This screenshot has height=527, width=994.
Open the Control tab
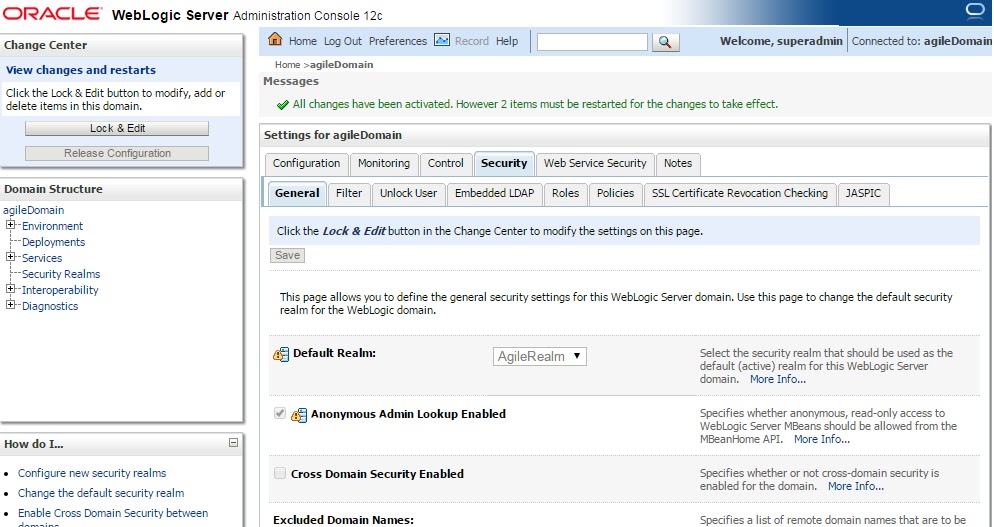(446, 164)
